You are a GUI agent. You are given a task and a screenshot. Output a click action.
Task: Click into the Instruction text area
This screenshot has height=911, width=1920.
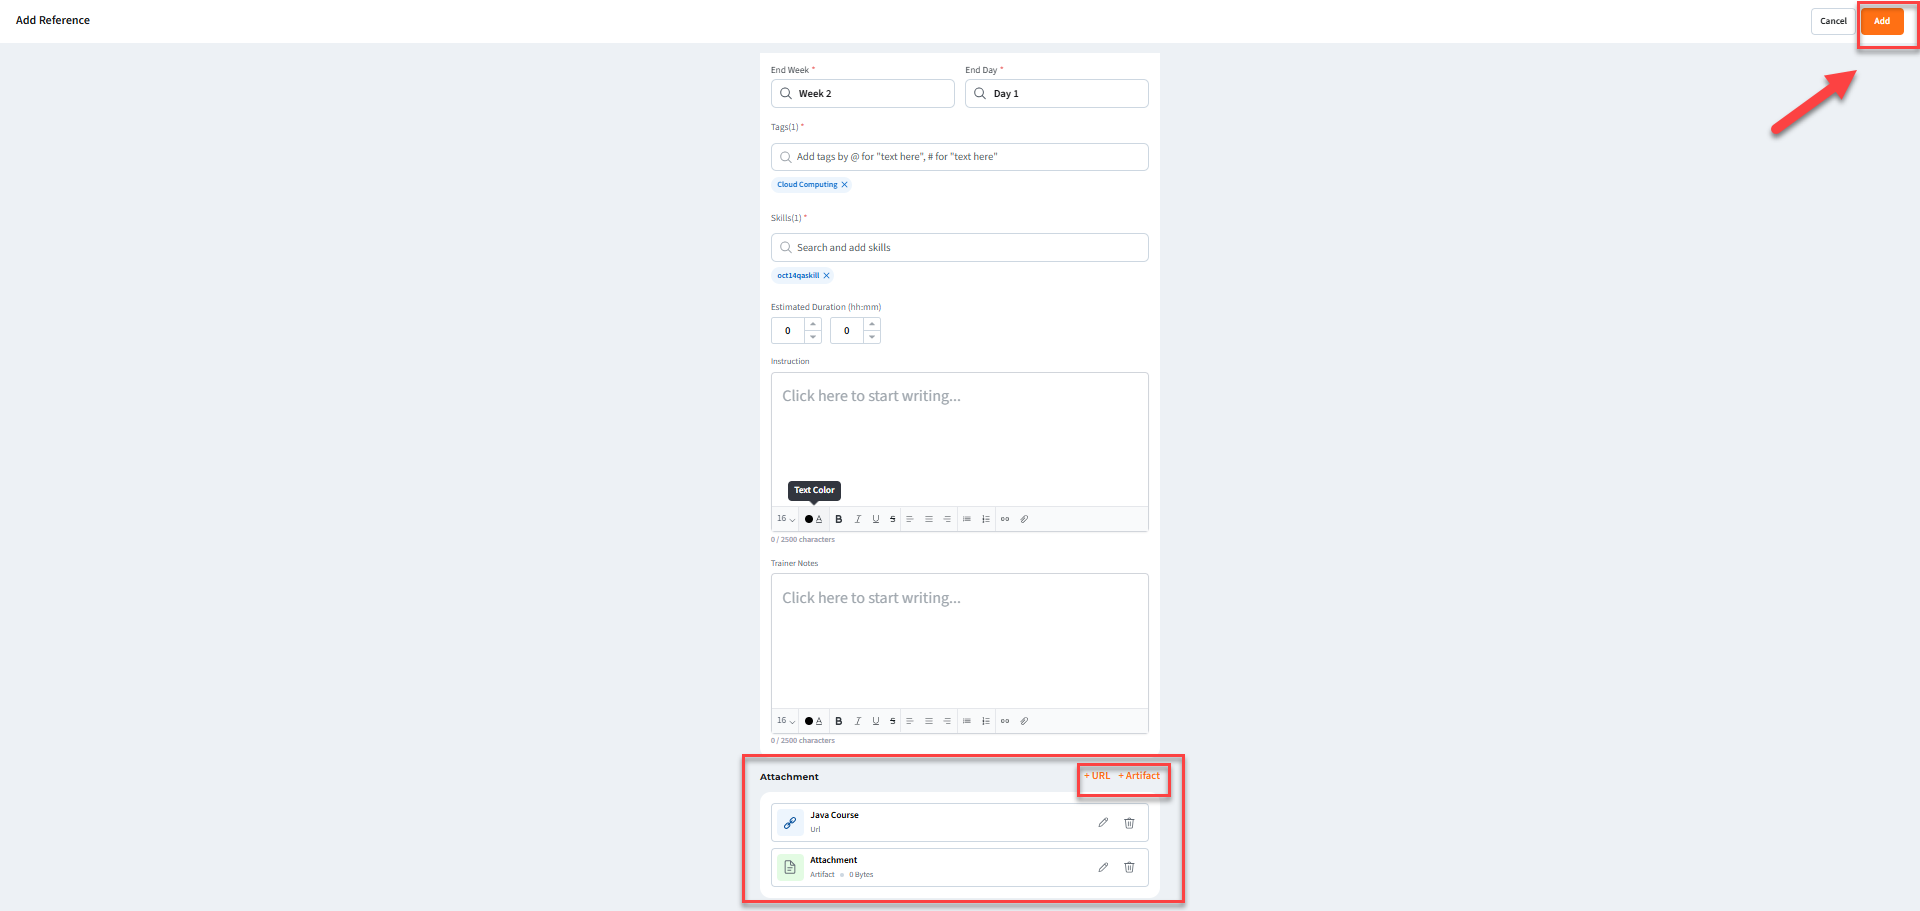[x=960, y=440]
